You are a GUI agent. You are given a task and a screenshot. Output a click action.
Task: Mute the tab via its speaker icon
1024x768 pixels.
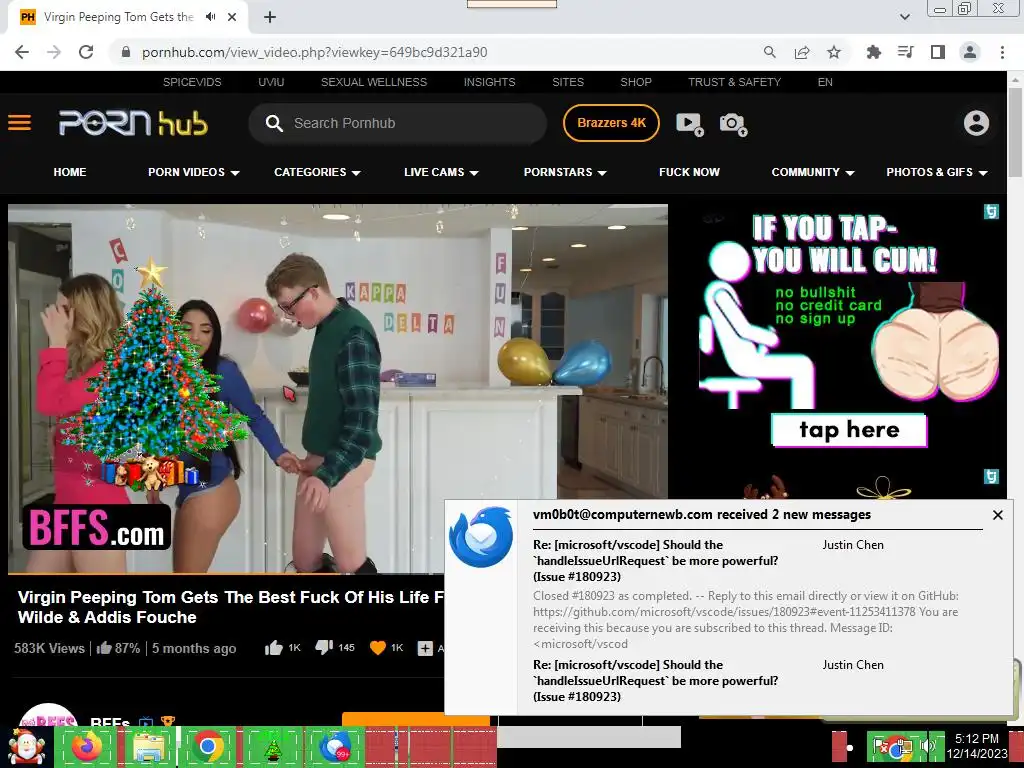[x=210, y=17]
